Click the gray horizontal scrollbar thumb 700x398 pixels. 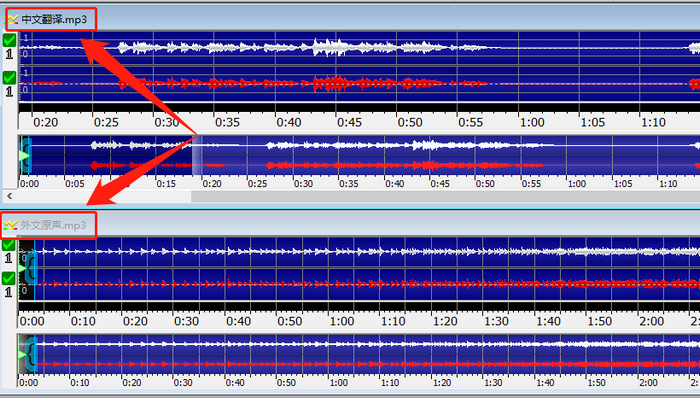(446, 195)
